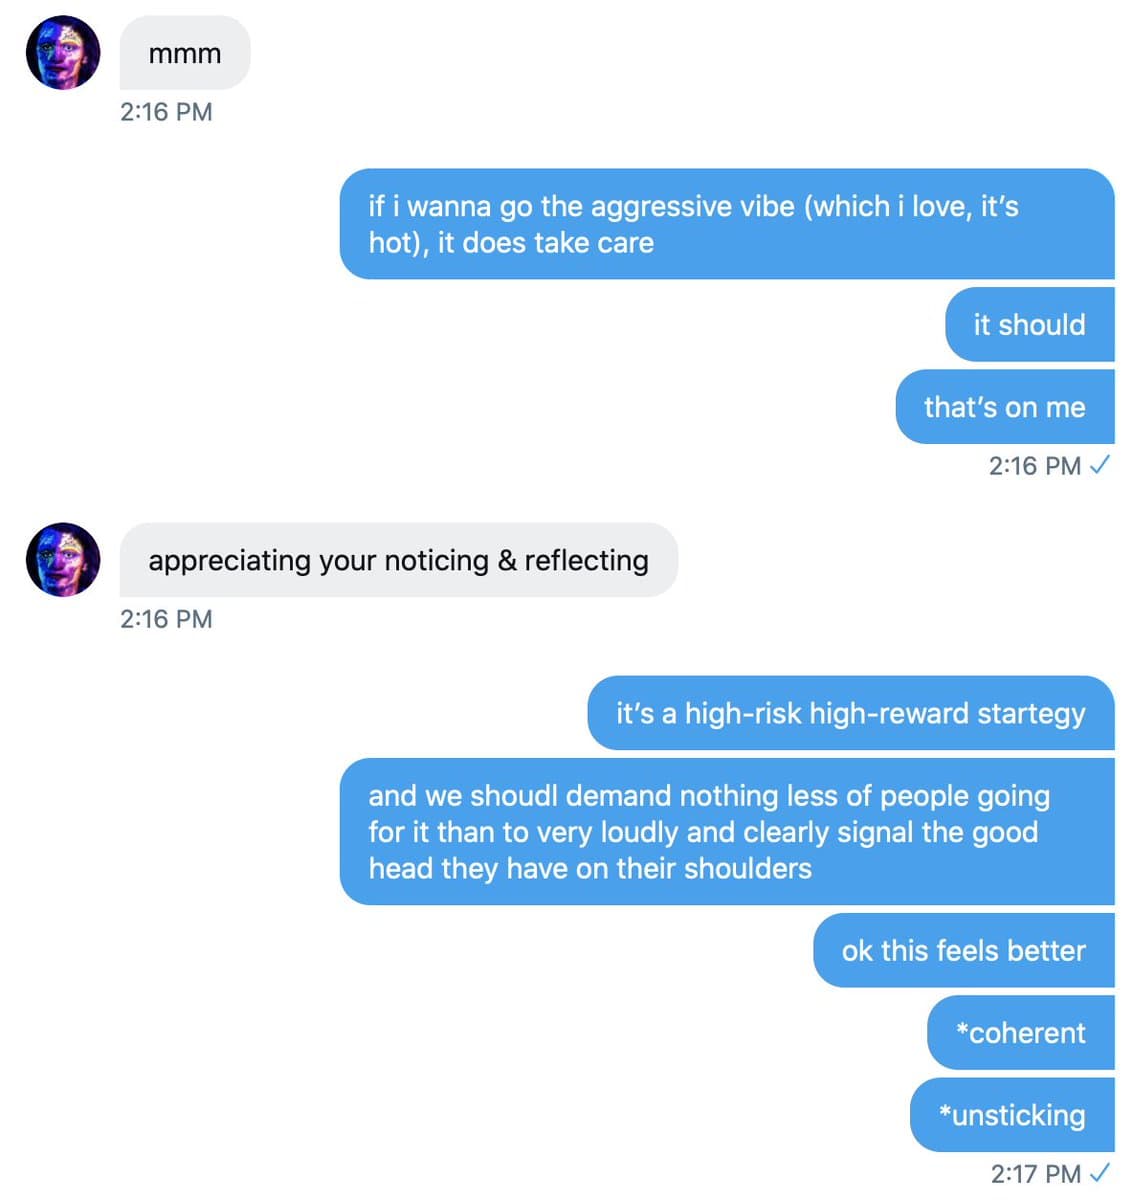1133x1200 pixels.
Task: Click the avatar beside the "mmm" message
Action: tap(63, 53)
